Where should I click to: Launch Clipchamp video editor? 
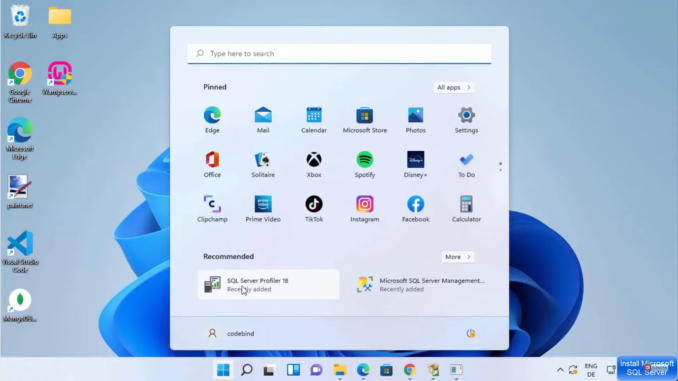212,209
